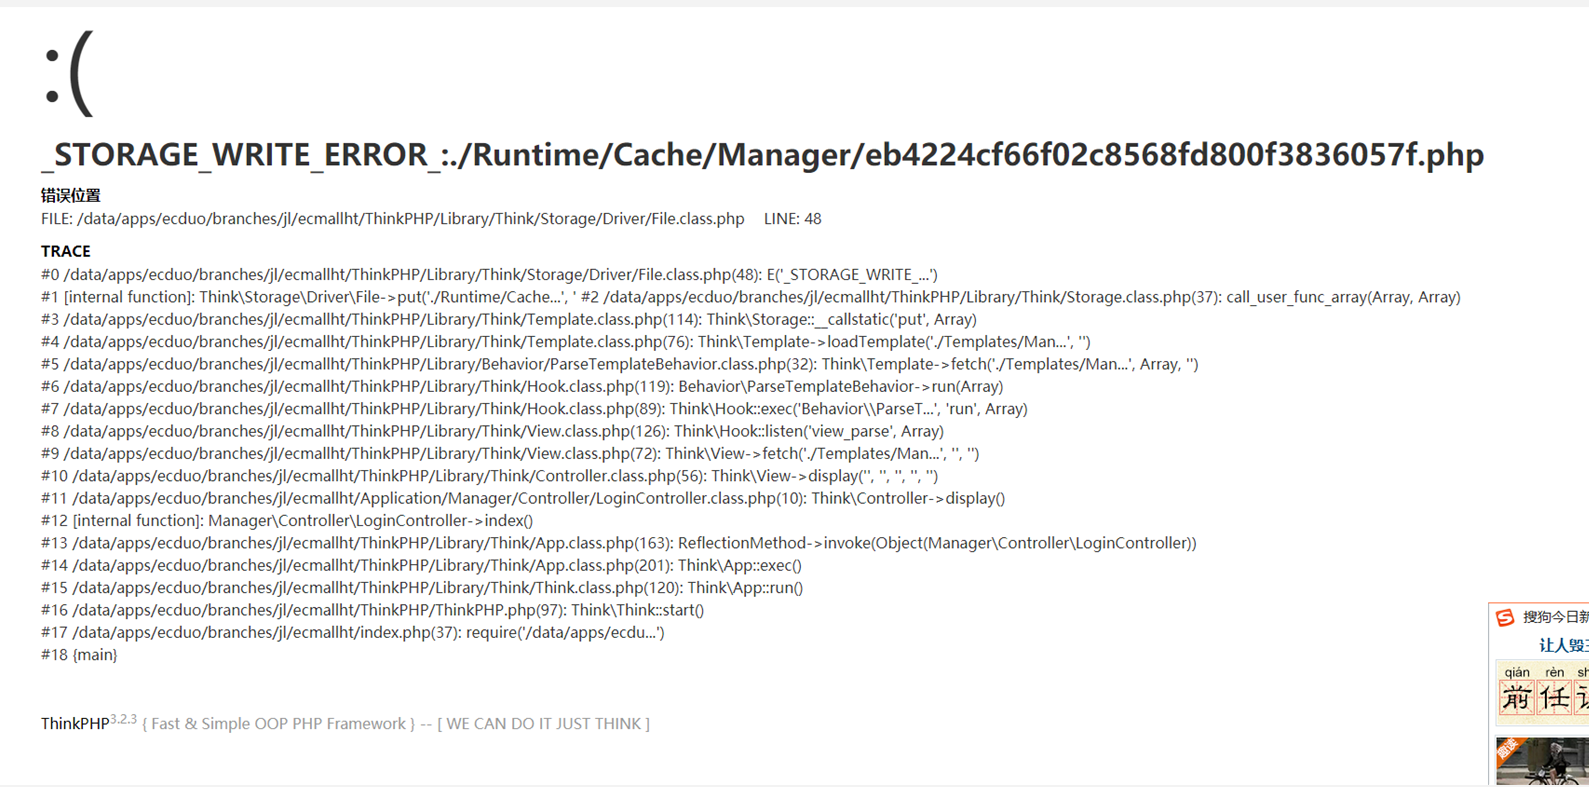1589x787 pixels.
Task: Click the 任 character tile
Action: pos(1554,697)
